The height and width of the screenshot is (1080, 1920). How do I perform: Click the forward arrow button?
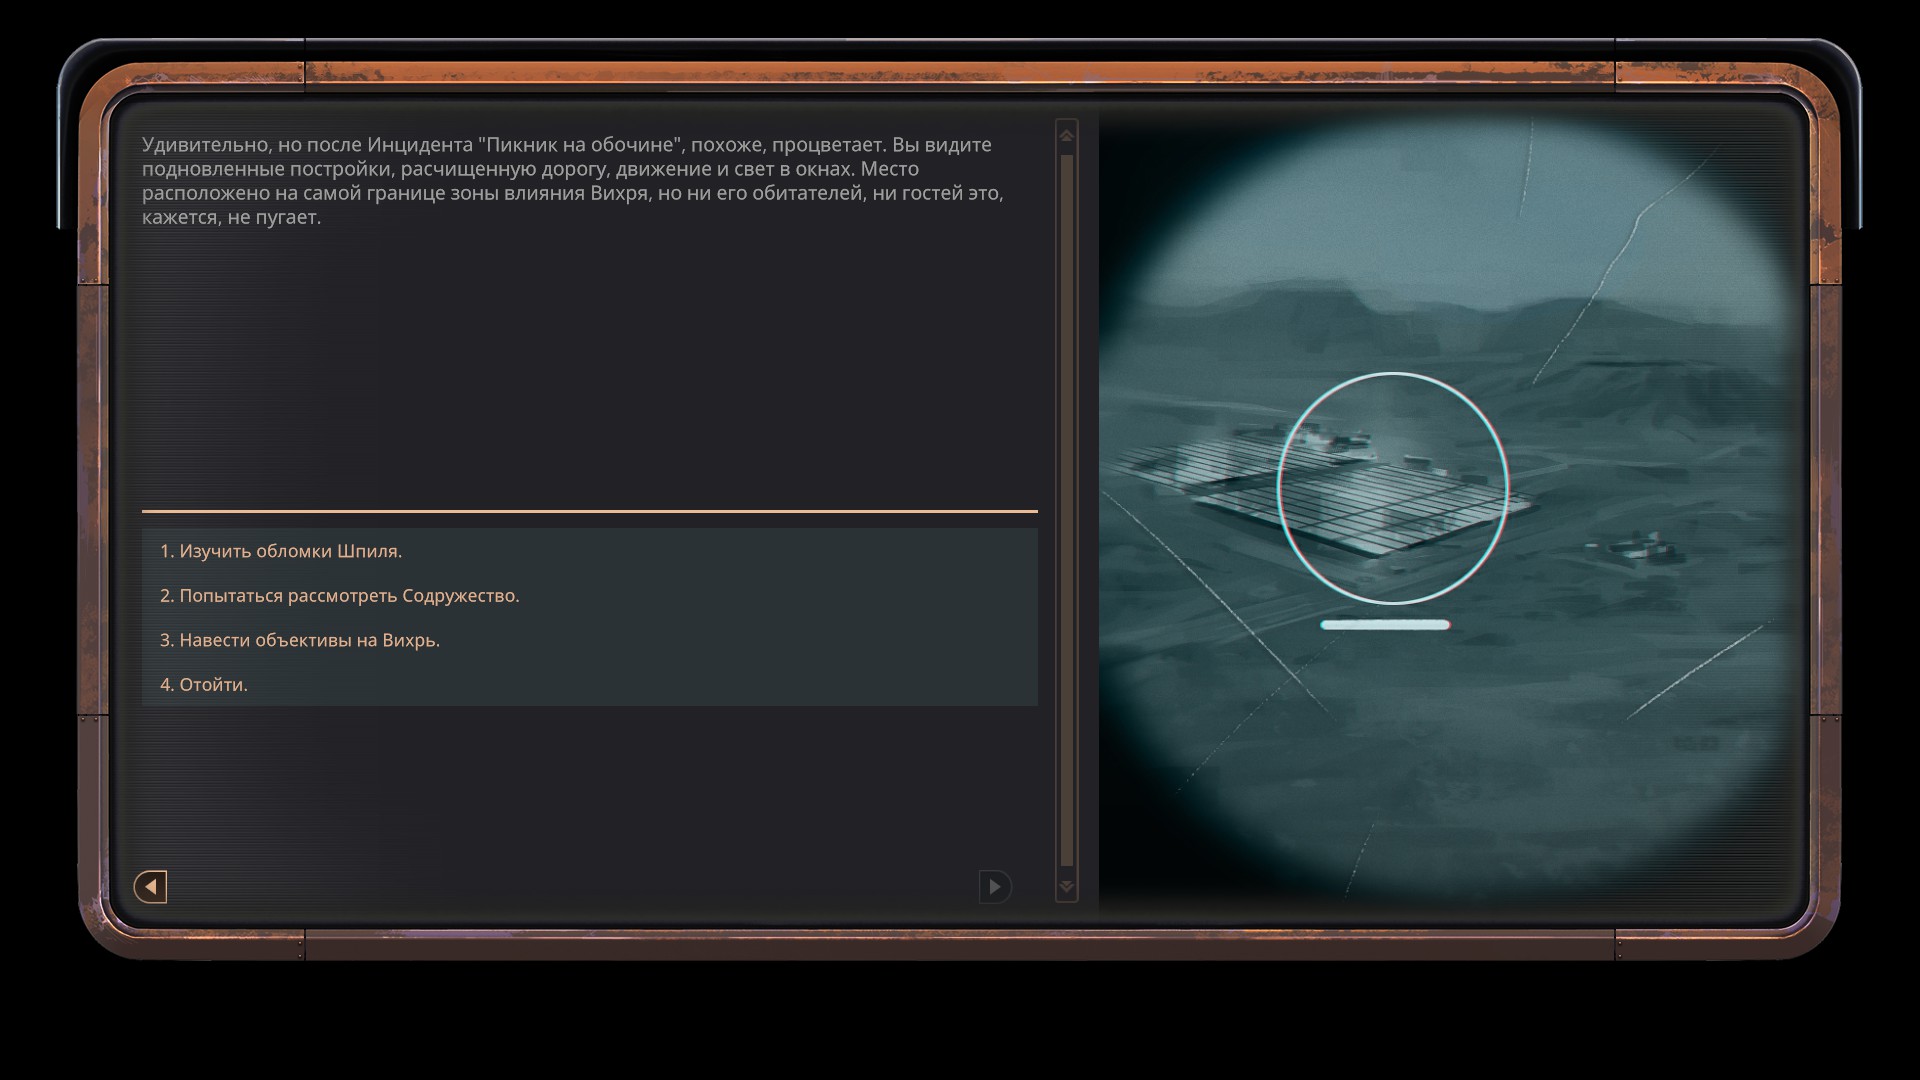994,886
